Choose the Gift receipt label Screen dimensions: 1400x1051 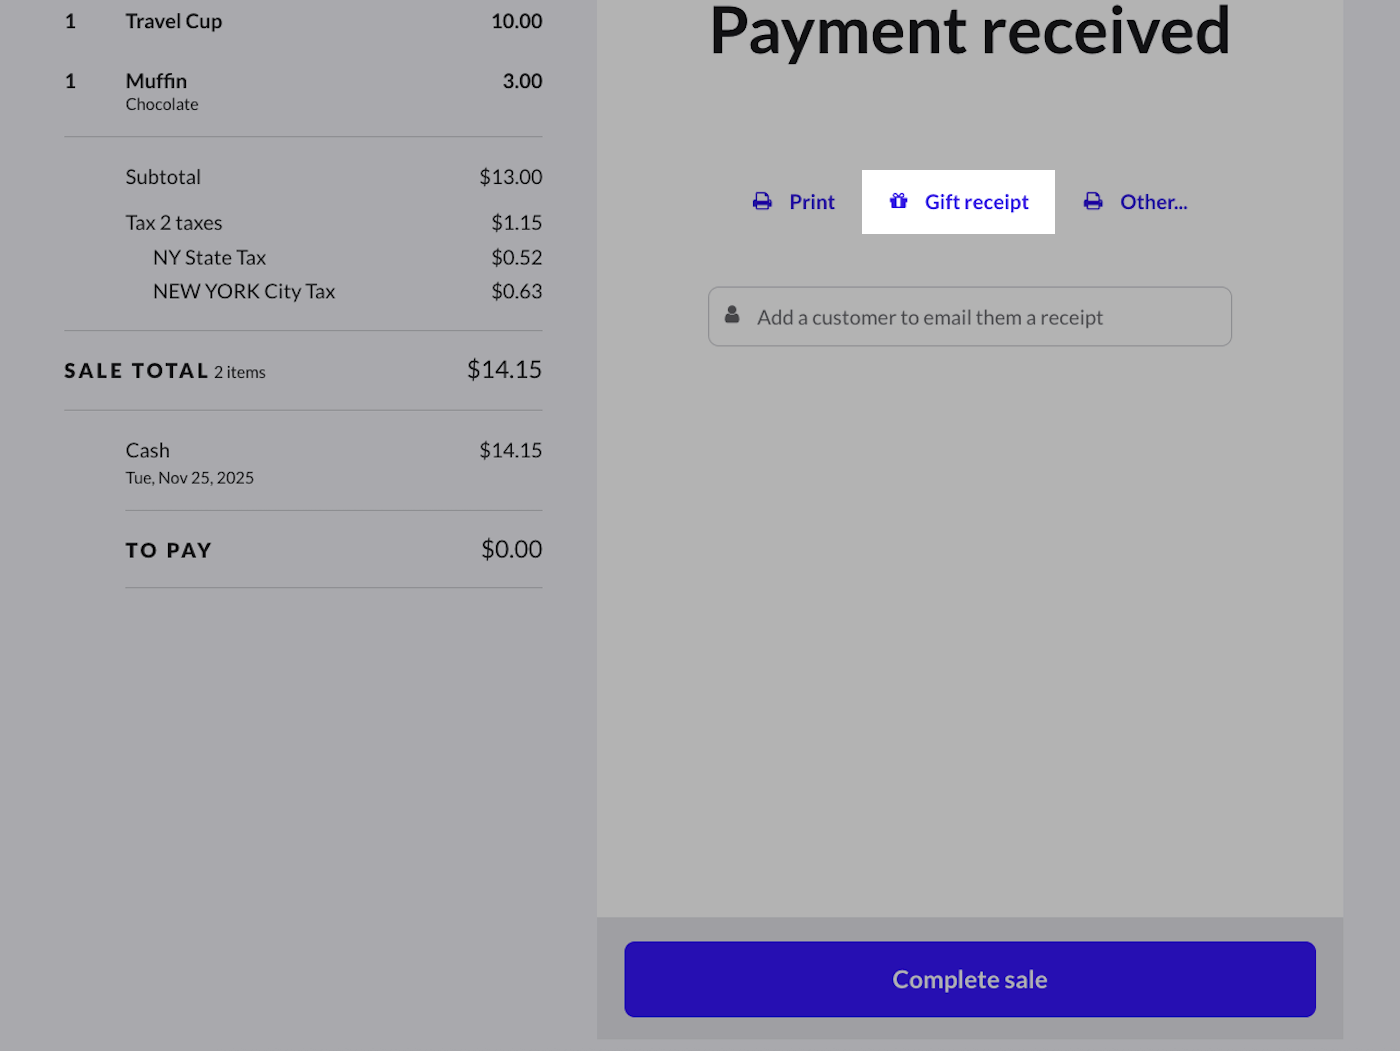[x=976, y=202]
